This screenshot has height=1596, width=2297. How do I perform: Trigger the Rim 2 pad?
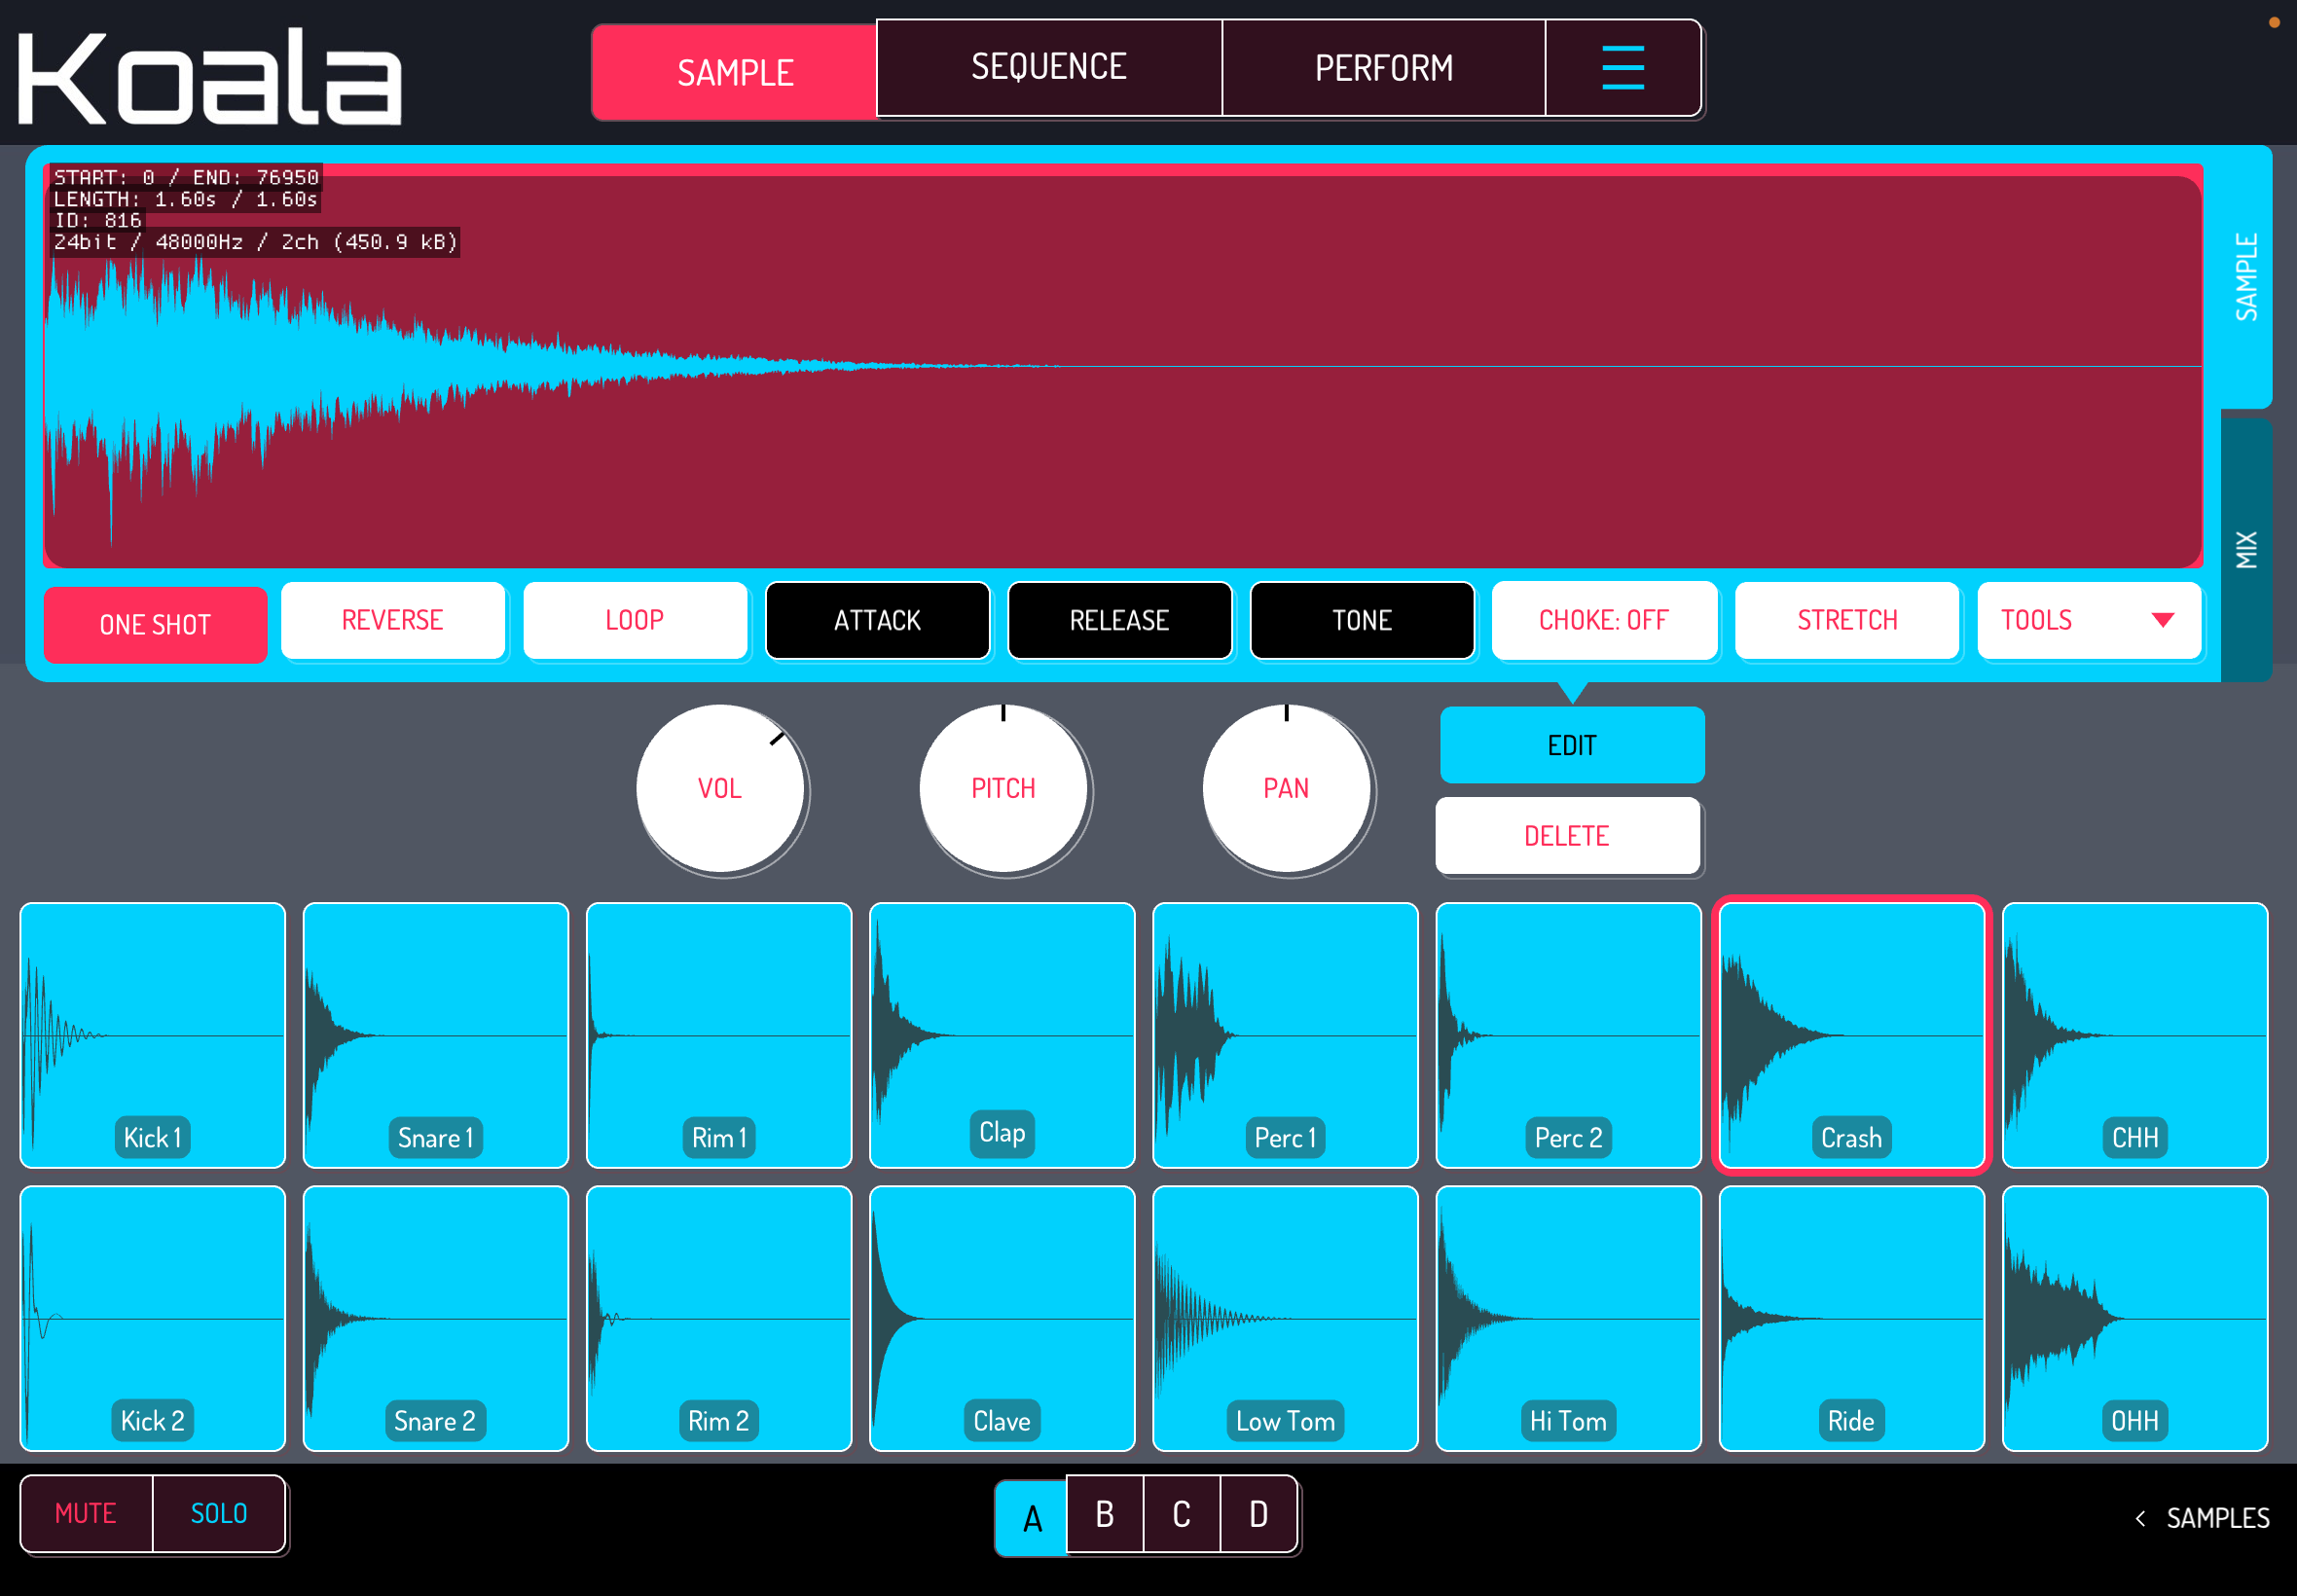[x=719, y=1318]
